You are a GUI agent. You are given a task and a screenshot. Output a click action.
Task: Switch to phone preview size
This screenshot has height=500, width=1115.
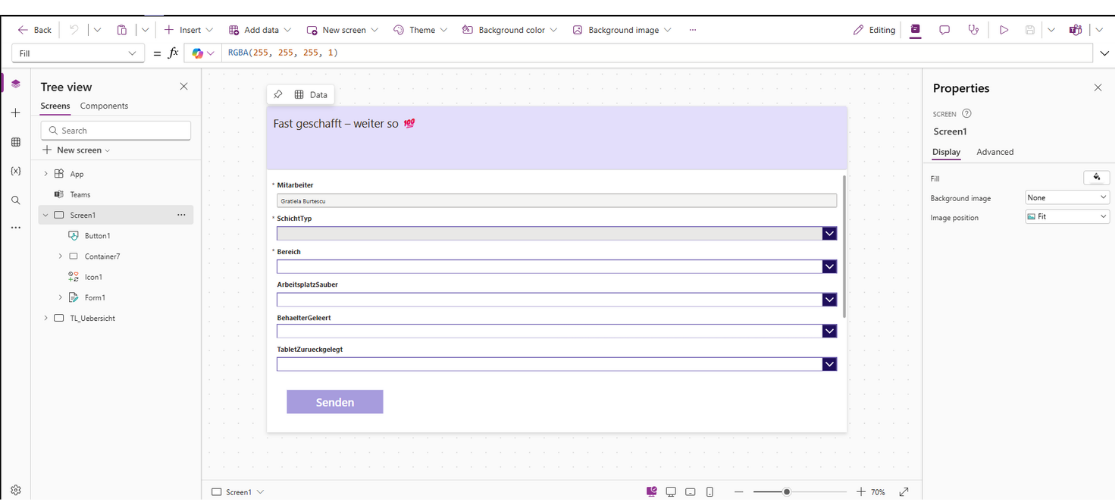(710, 492)
